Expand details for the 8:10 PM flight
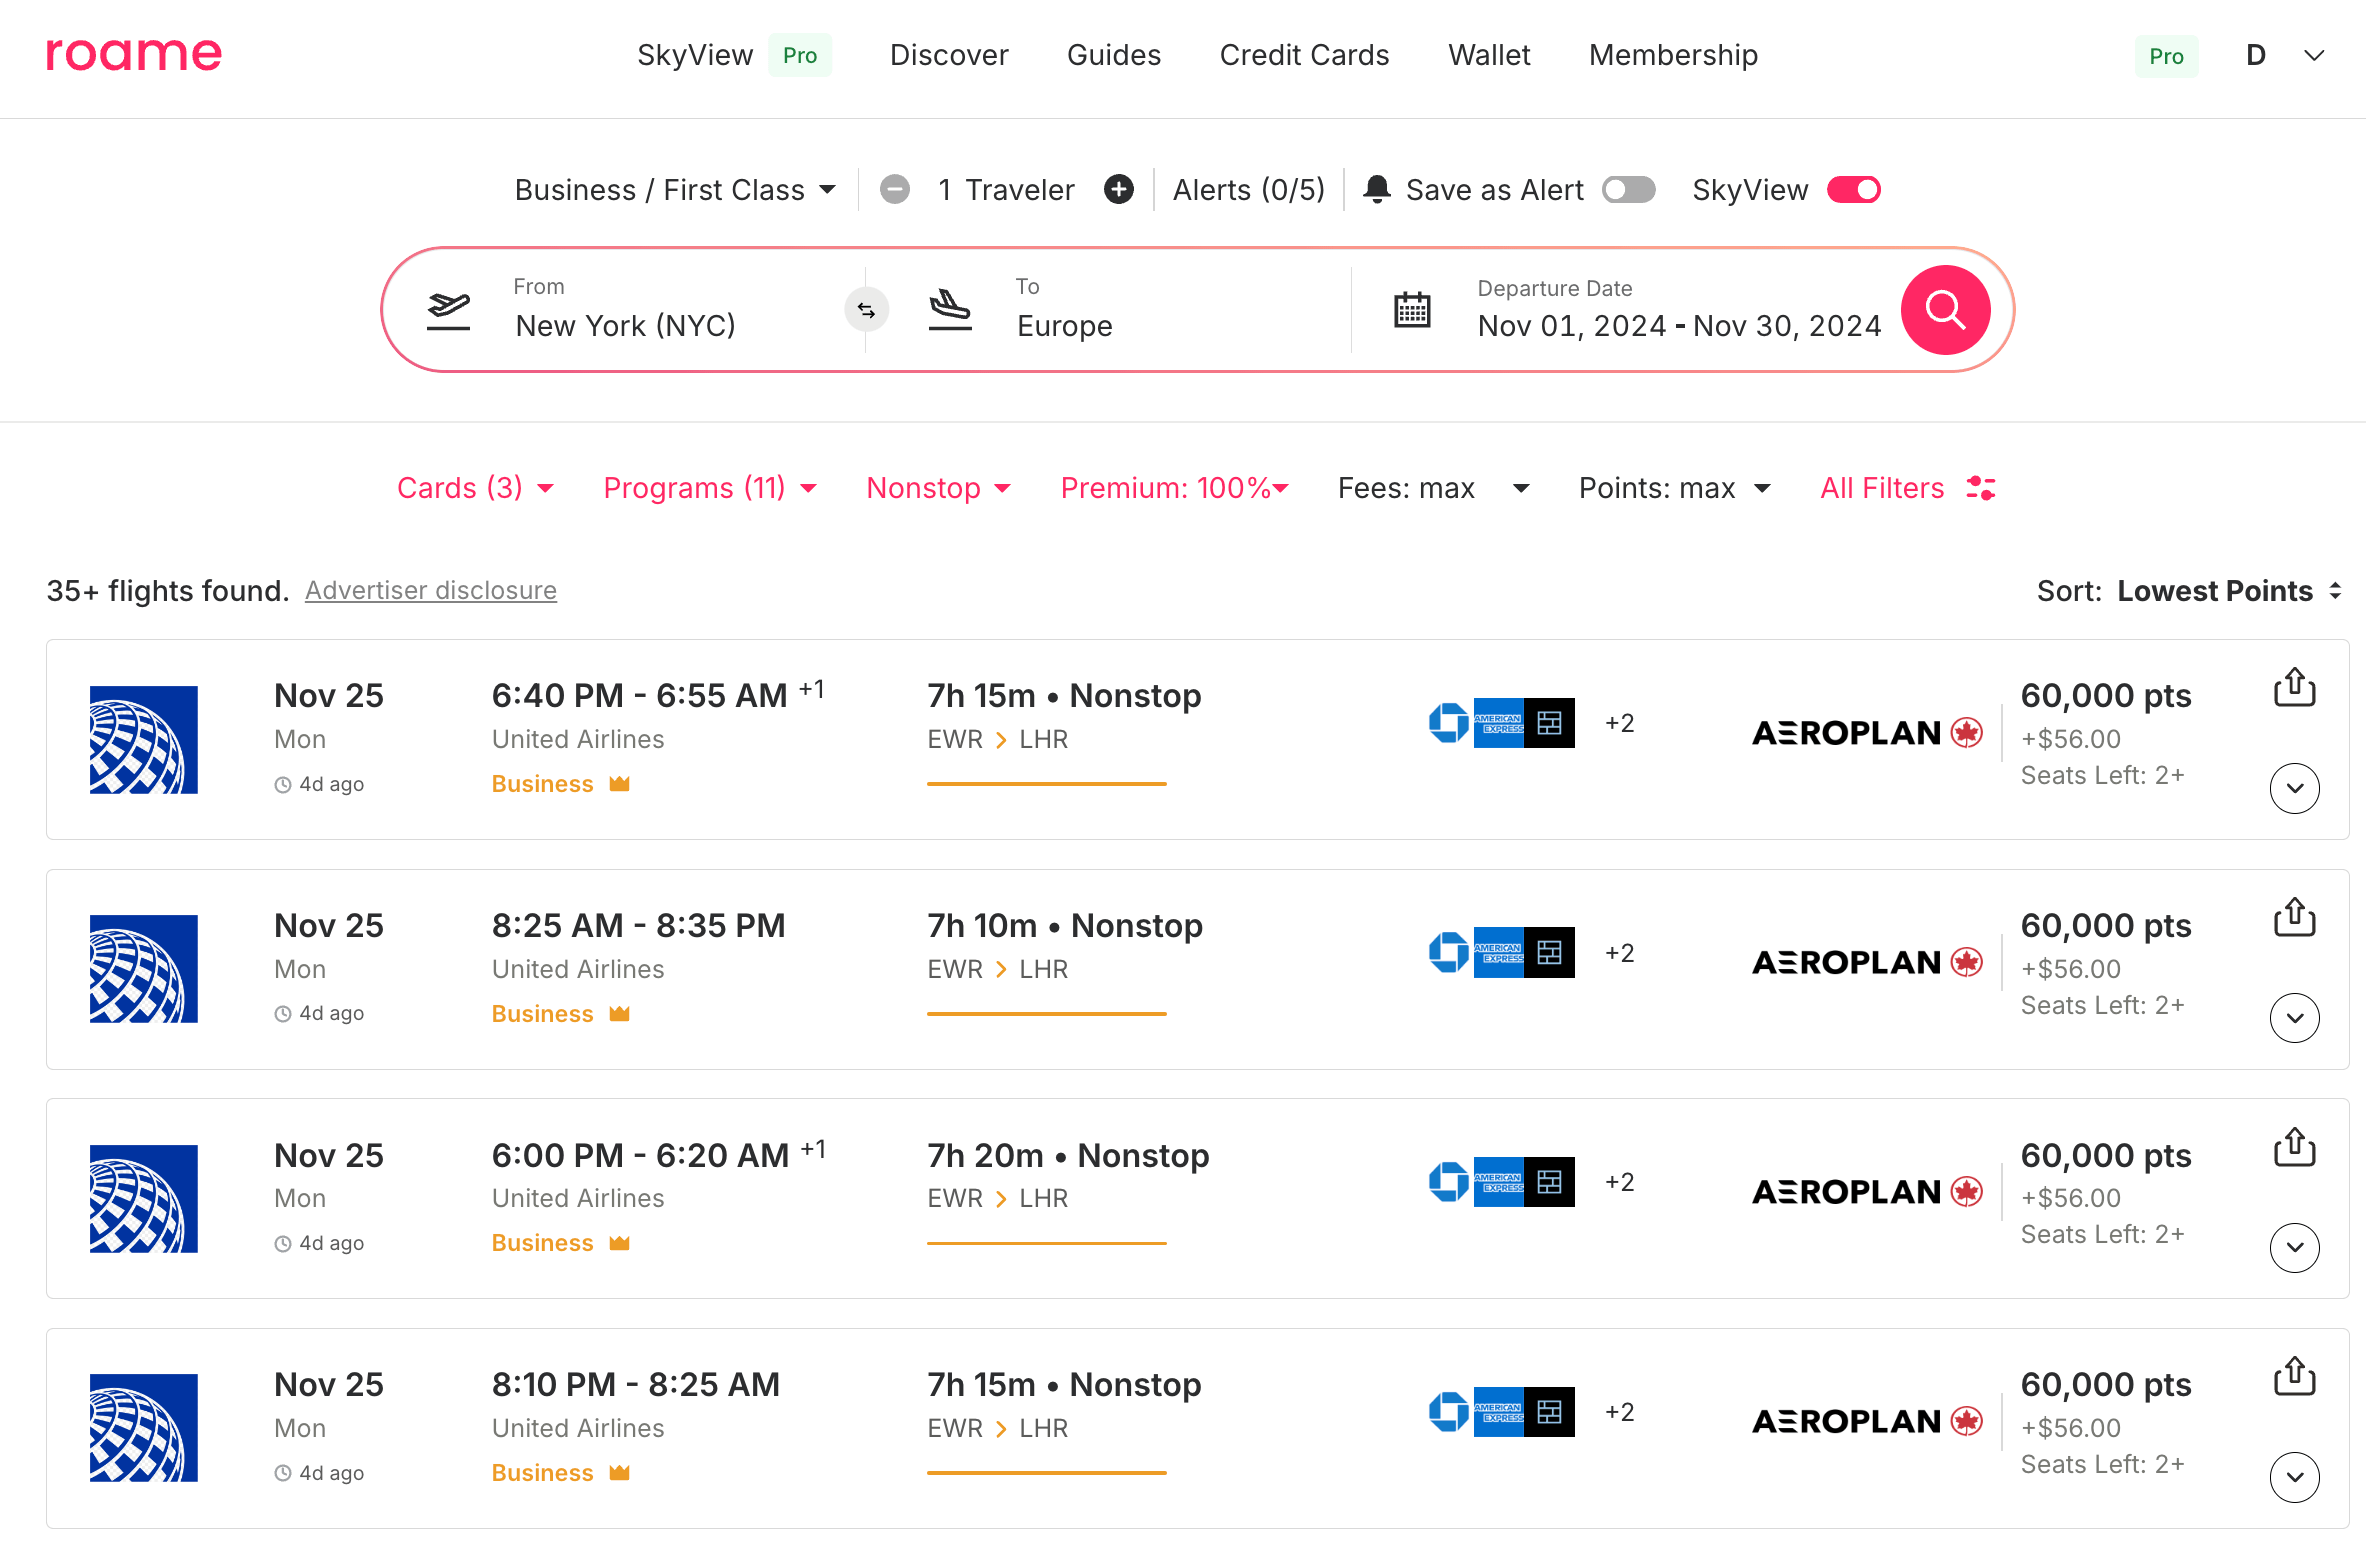 pos(2295,1477)
